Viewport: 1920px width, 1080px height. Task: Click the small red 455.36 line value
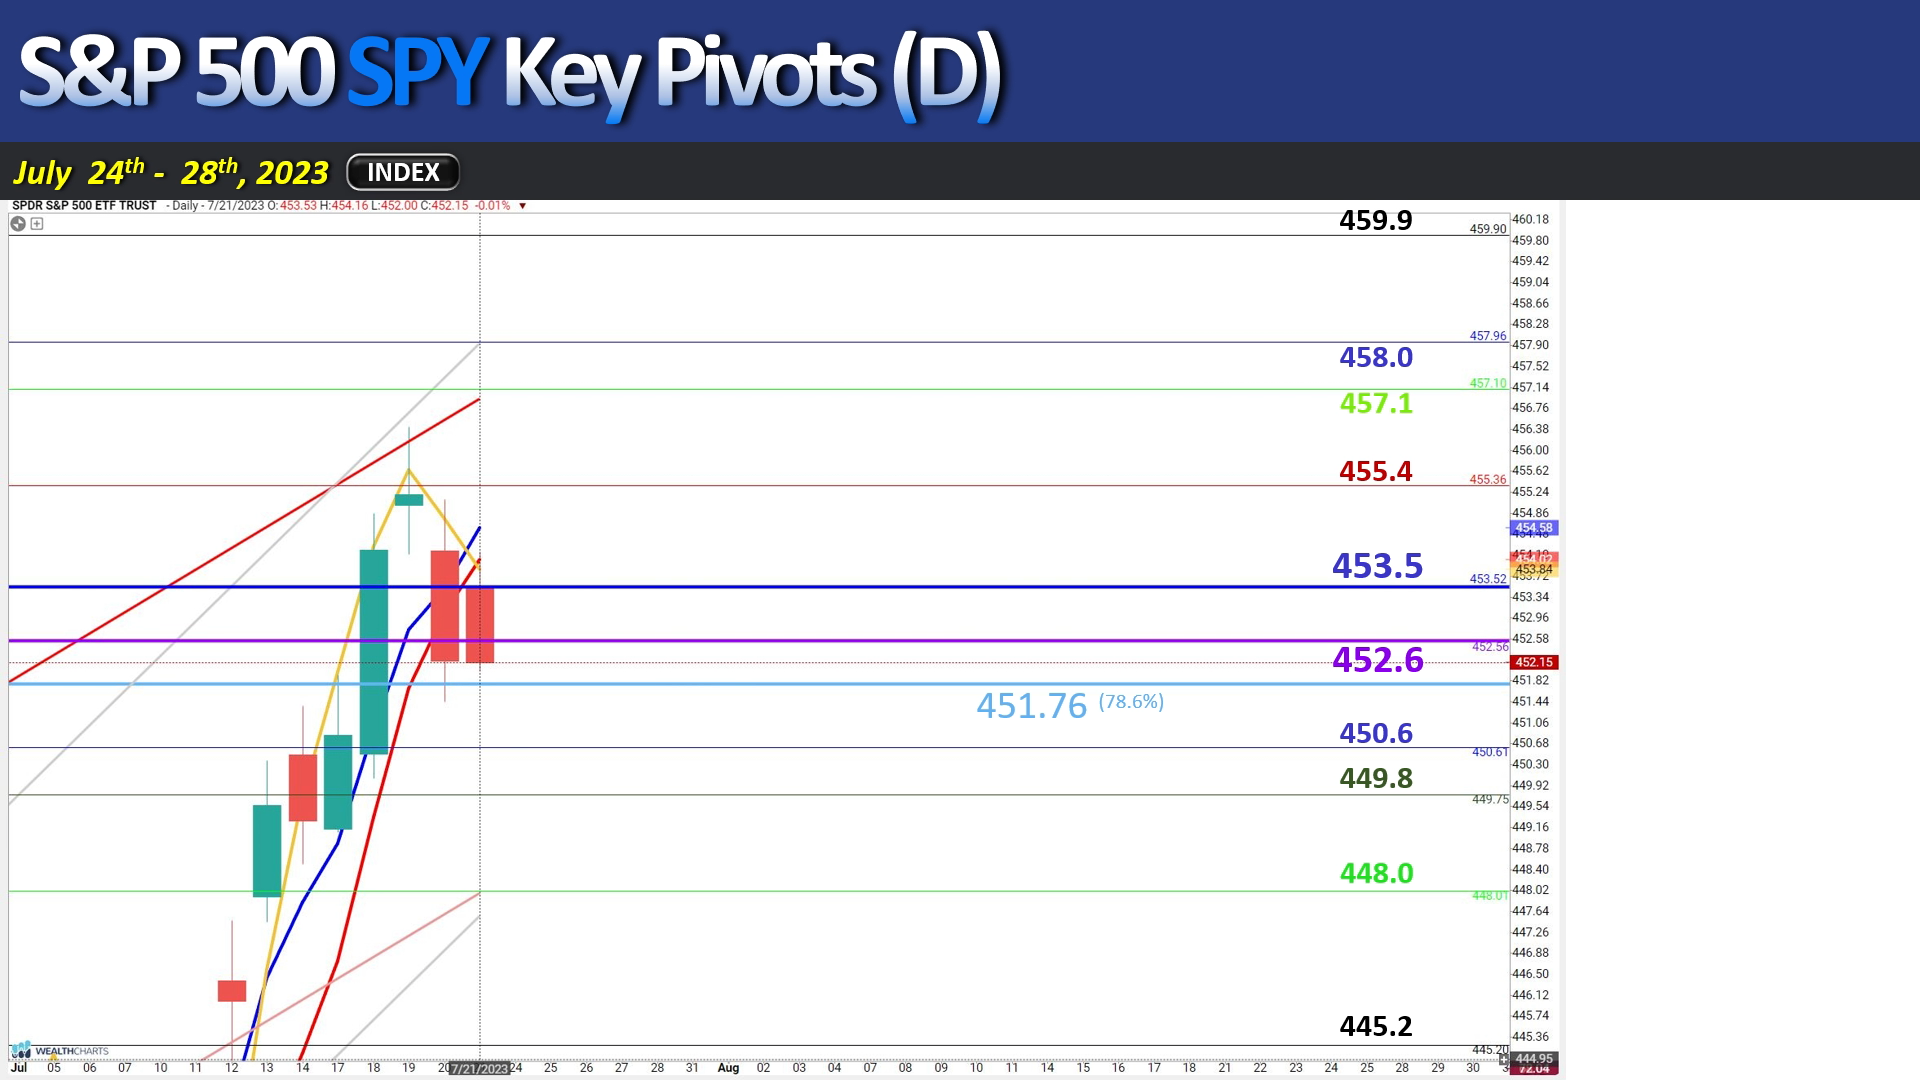pyautogui.click(x=1488, y=480)
